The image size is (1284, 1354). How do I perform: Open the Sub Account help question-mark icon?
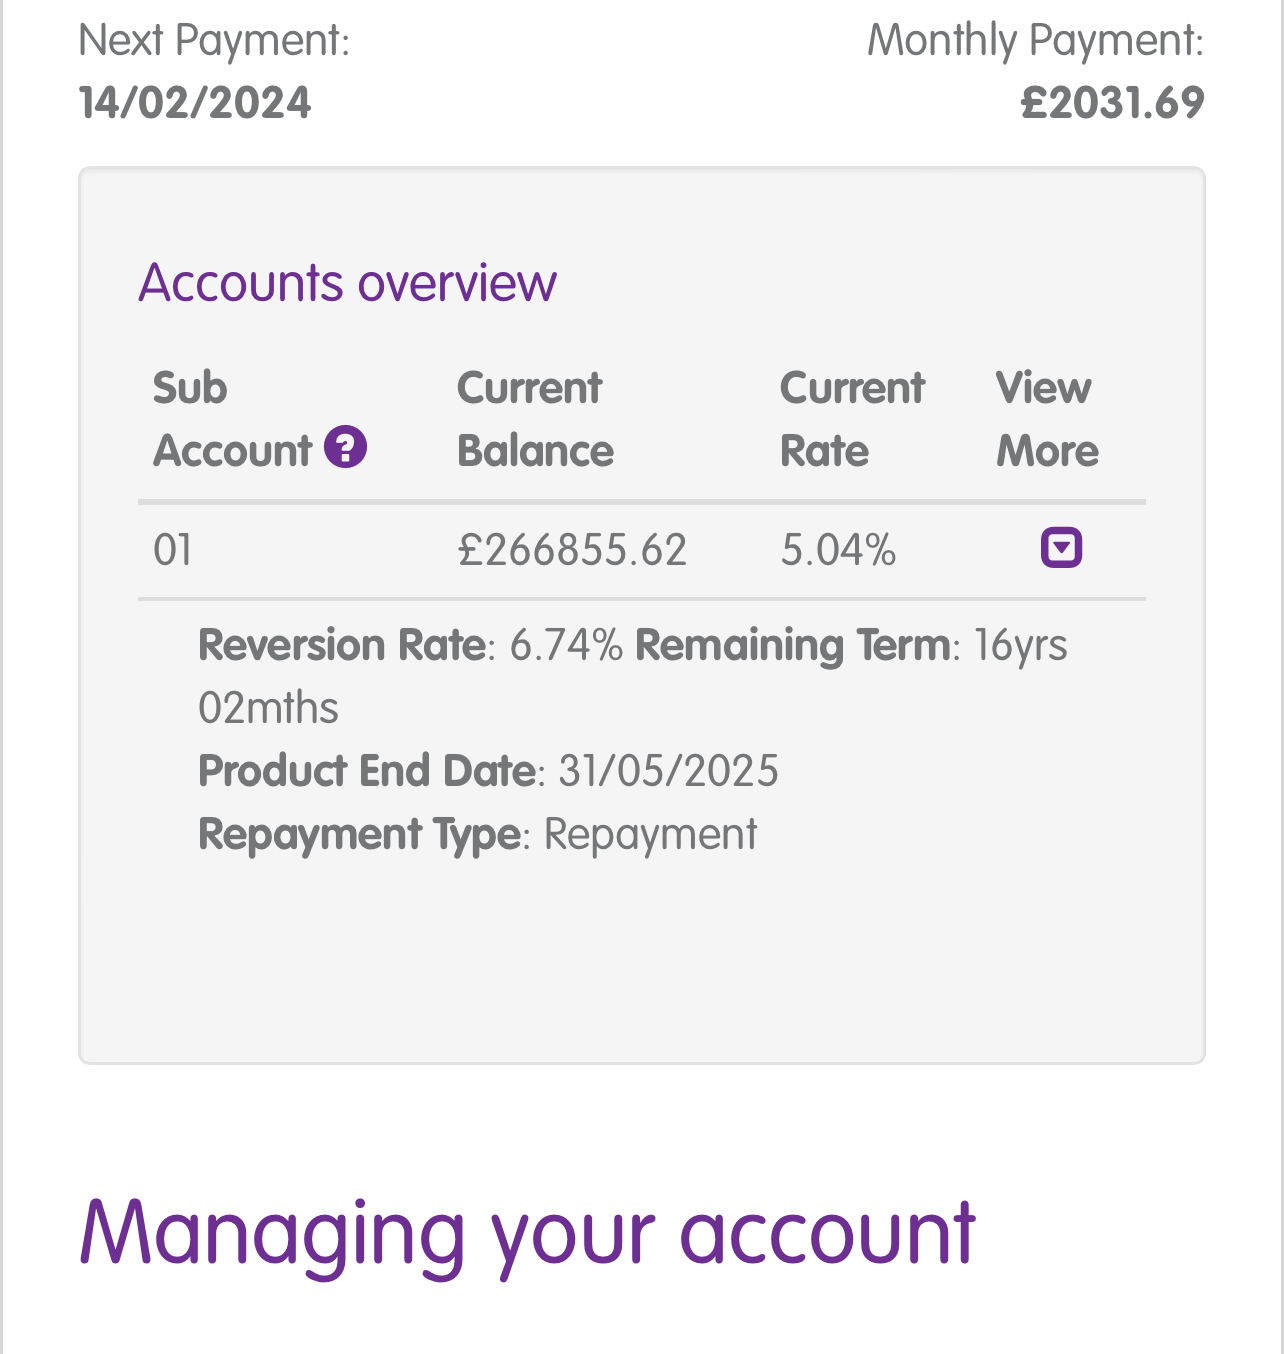tap(346, 447)
